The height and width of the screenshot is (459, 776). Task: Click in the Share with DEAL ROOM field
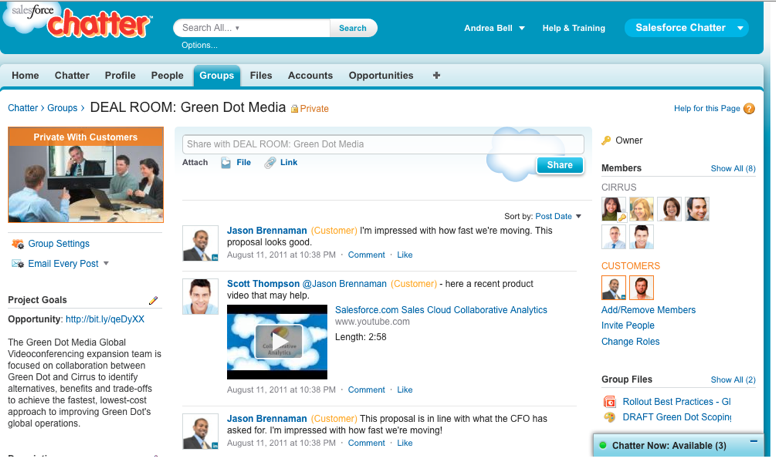pos(383,144)
